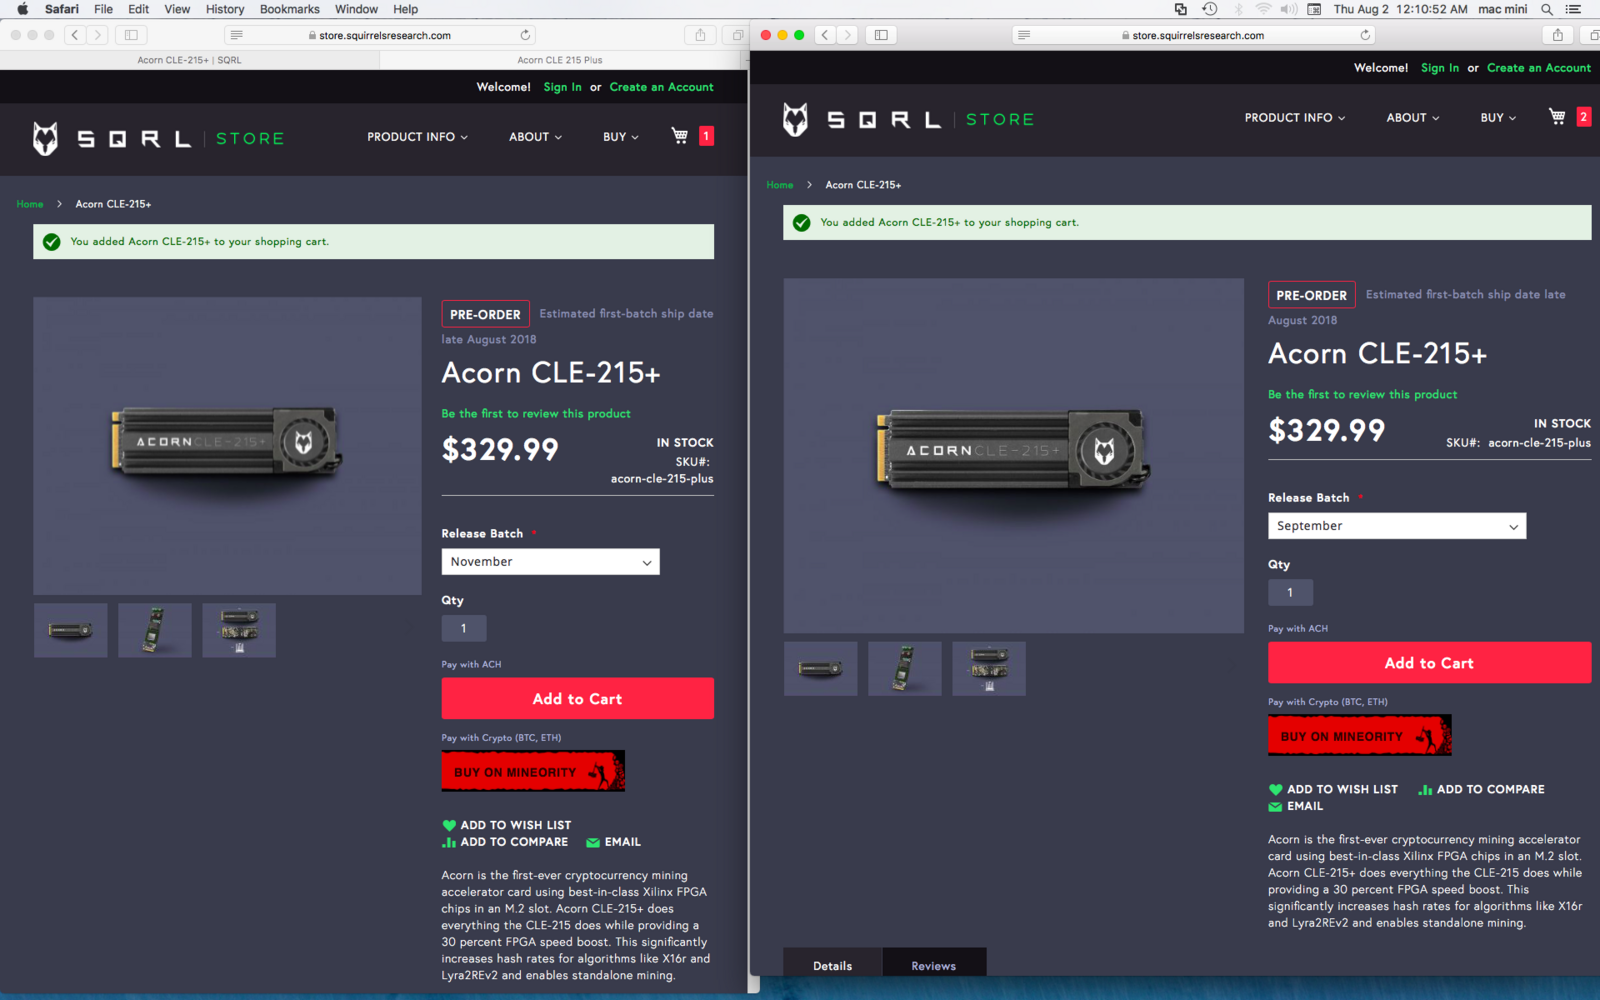Click Add to Cart in left window
Screen dimensions: 1600x1000
point(578,699)
